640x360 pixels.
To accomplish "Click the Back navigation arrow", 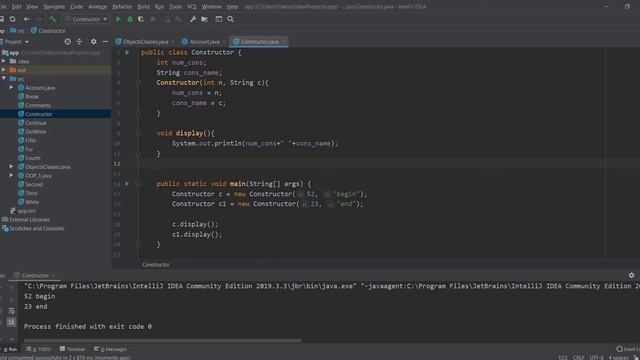I will (x=27, y=19).
